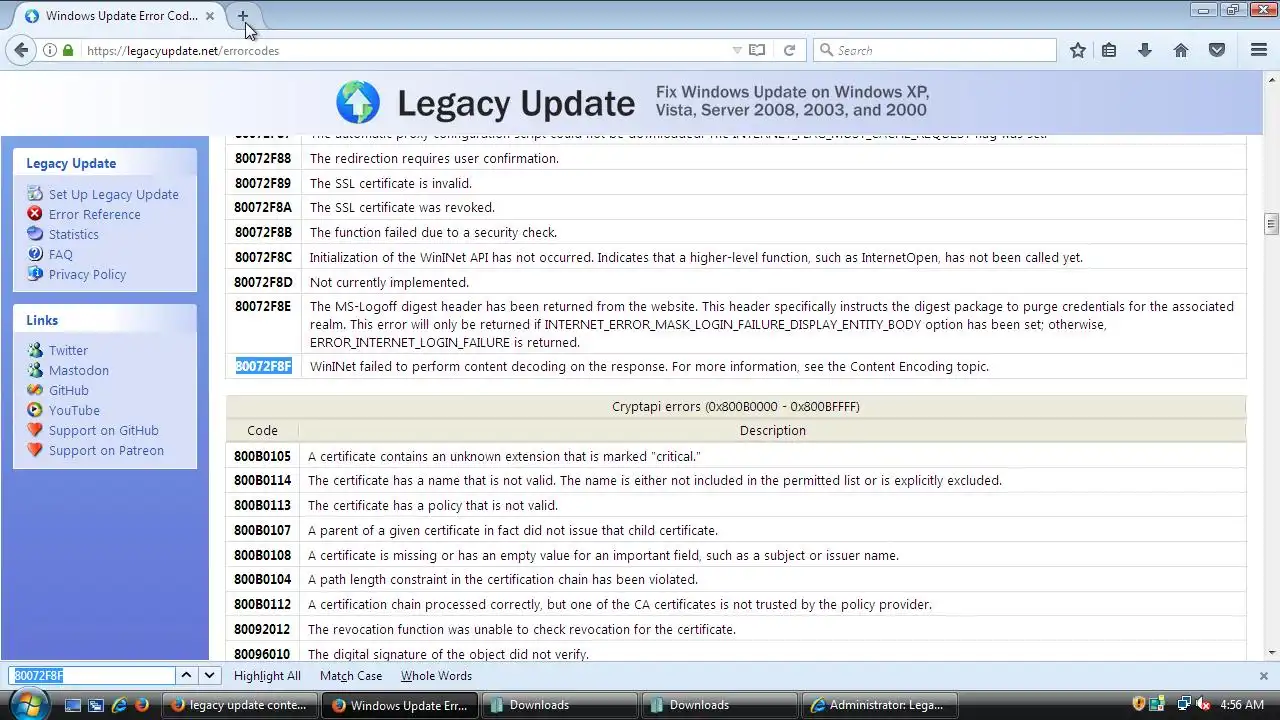The width and height of the screenshot is (1280, 720).
Task: Click the muted volume tray icon
Action: (x=1203, y=704)
